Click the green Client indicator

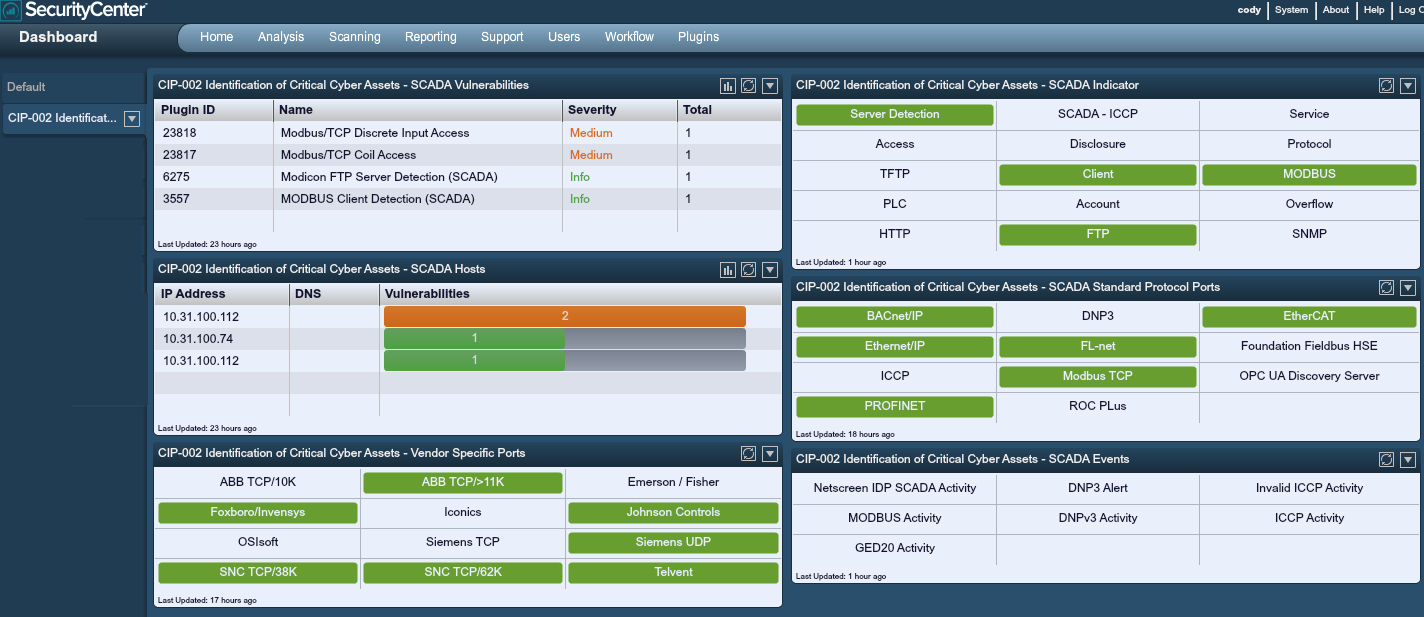(x=1098, y=175)
